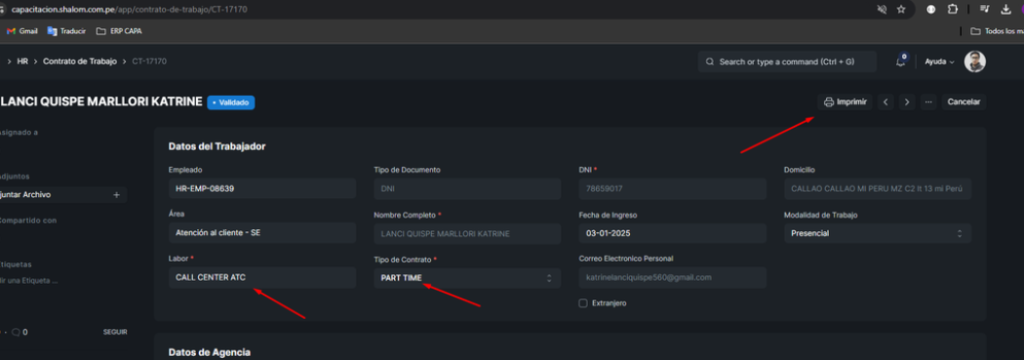Open browser extensions puzzle icon
1024x360 pixels.
coord(952,9)
